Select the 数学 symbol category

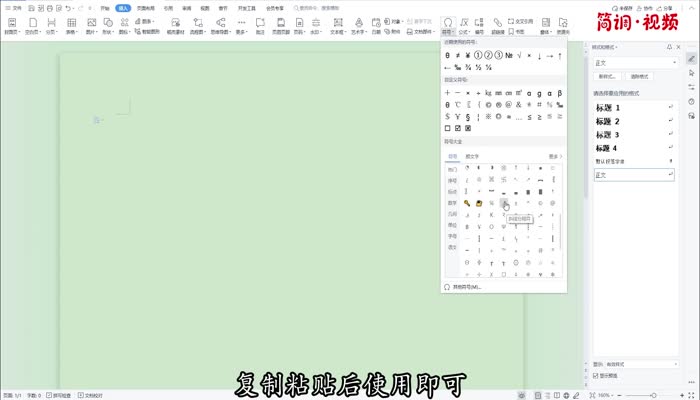(x=452, y=203)
